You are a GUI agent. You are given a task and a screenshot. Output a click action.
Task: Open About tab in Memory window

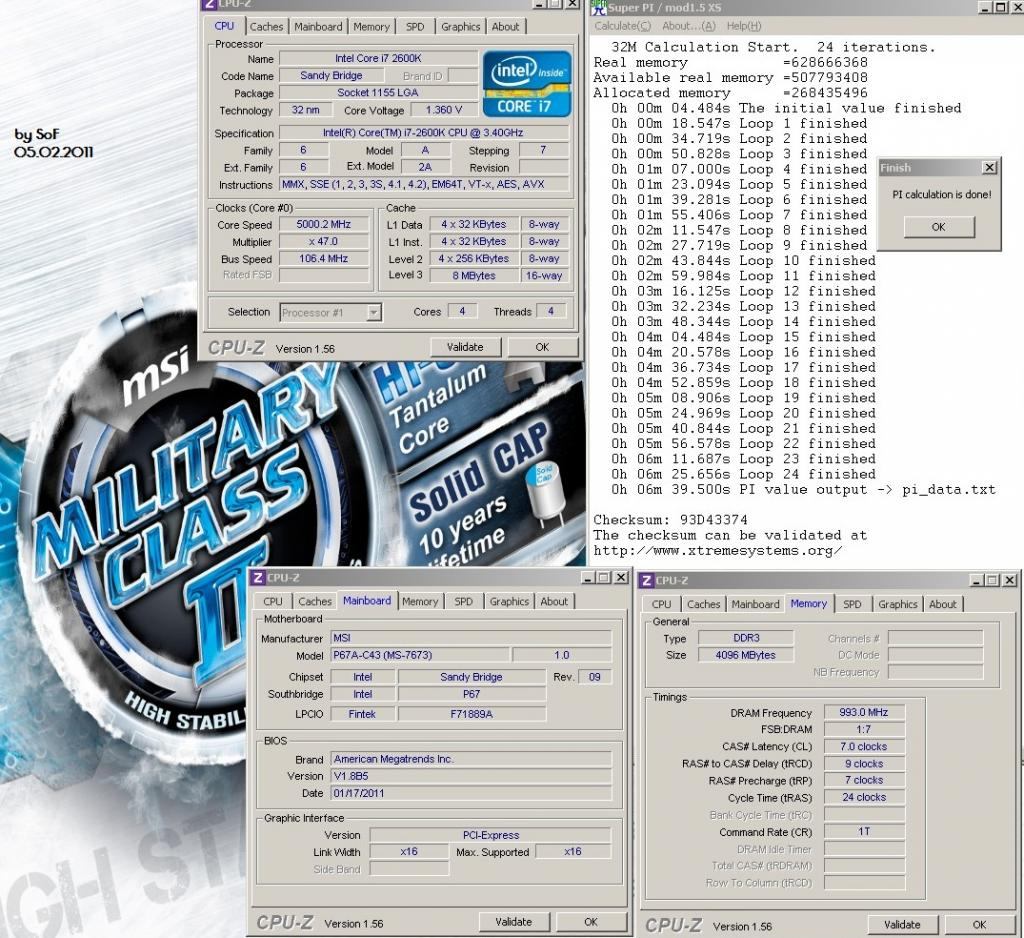tap(942, 604)
